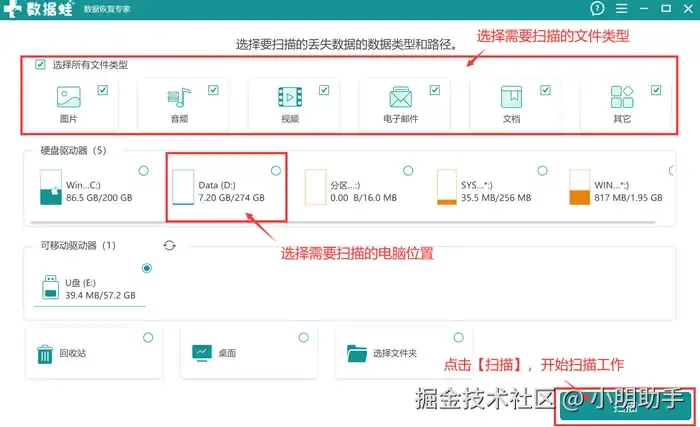Uncheck the 电子邮件 checkbox

pyautogui.click(x=435, y=90)
